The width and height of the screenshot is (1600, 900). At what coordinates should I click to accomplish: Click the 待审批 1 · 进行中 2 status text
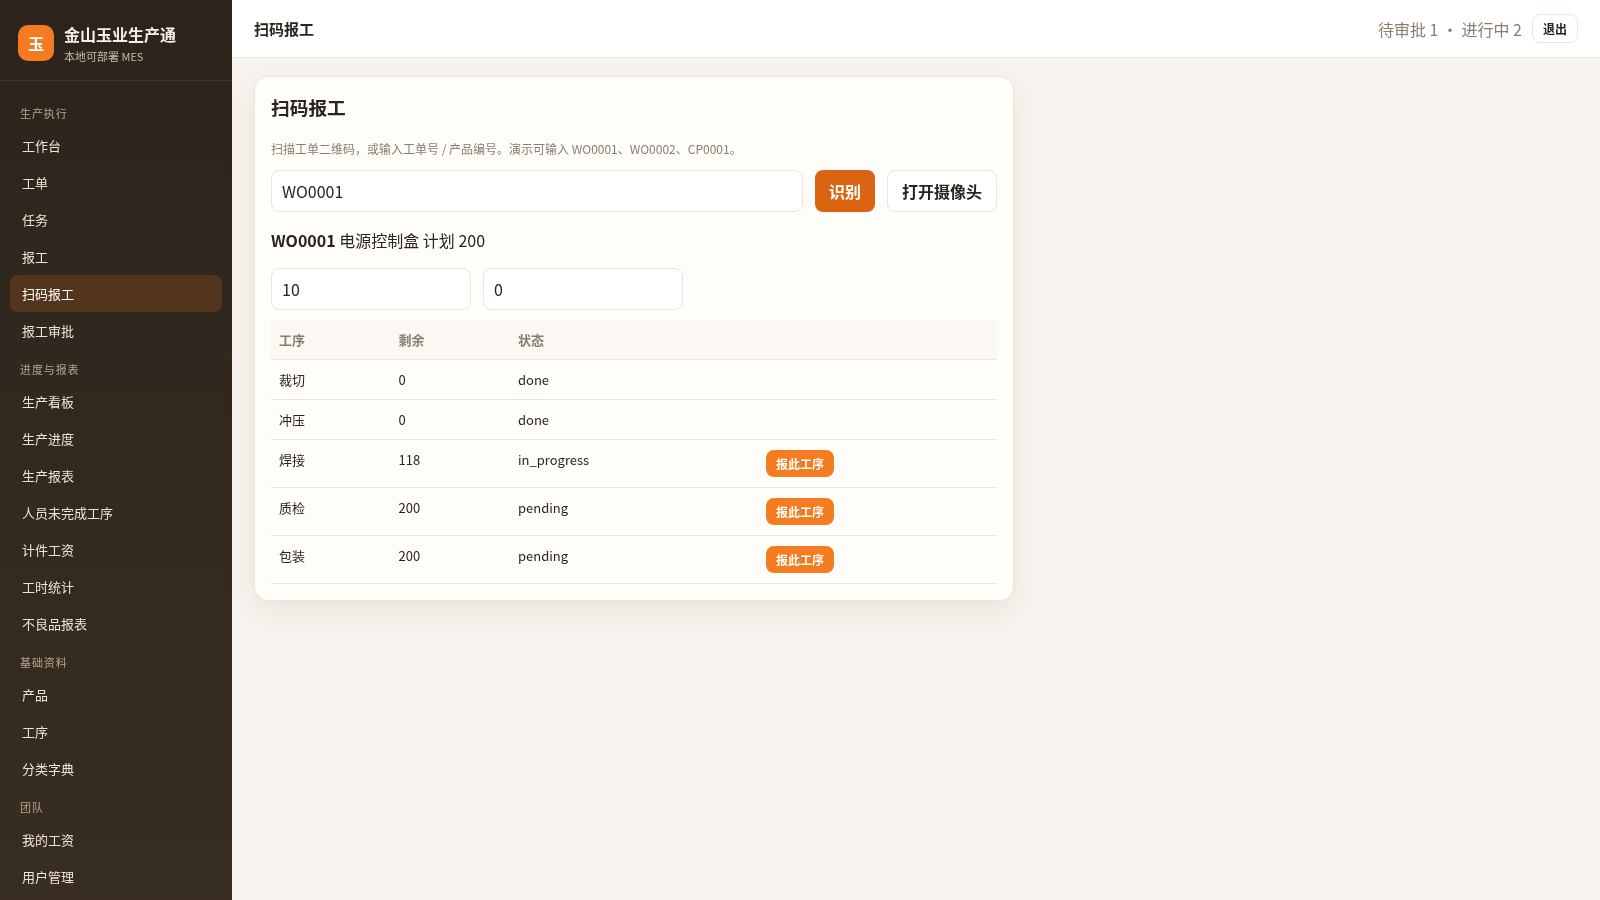(x=1449, y=30)
